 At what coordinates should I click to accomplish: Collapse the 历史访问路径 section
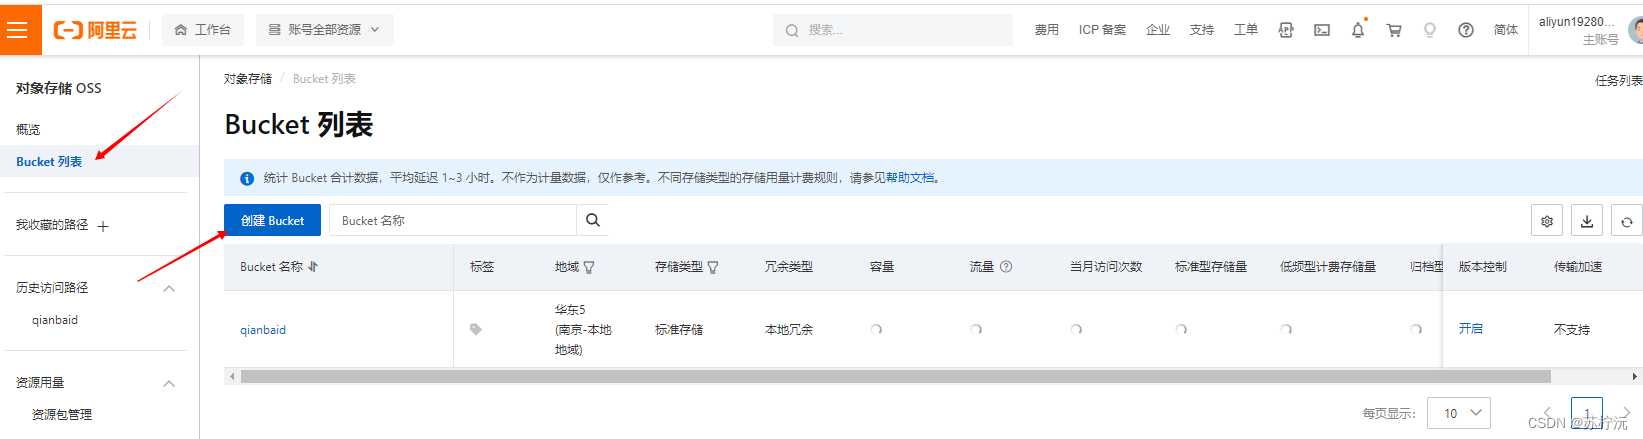pyautogui.click(x=169, y=288)
